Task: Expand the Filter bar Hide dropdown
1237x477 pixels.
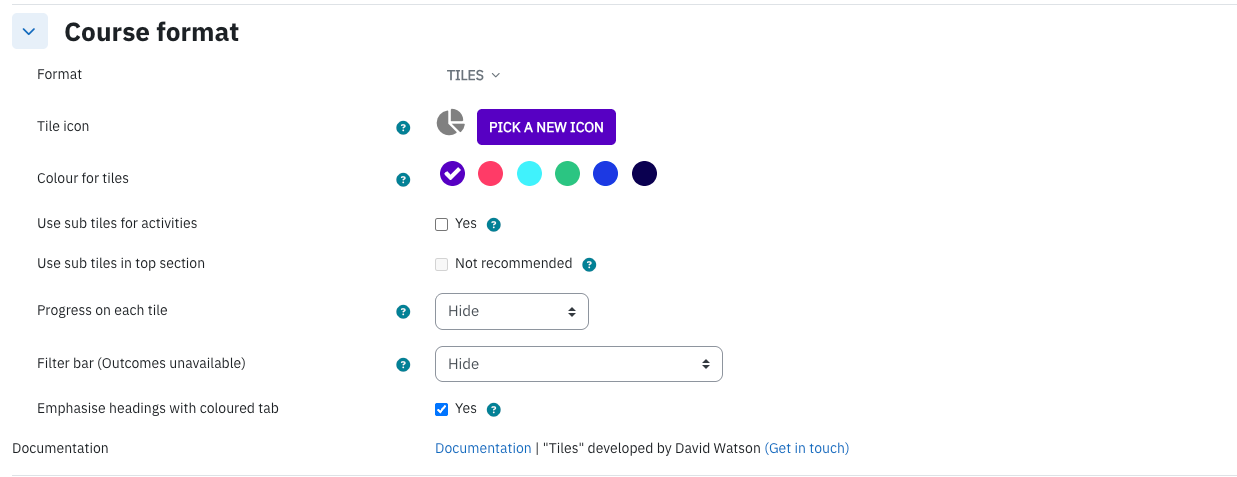Action: click(579, 364)
